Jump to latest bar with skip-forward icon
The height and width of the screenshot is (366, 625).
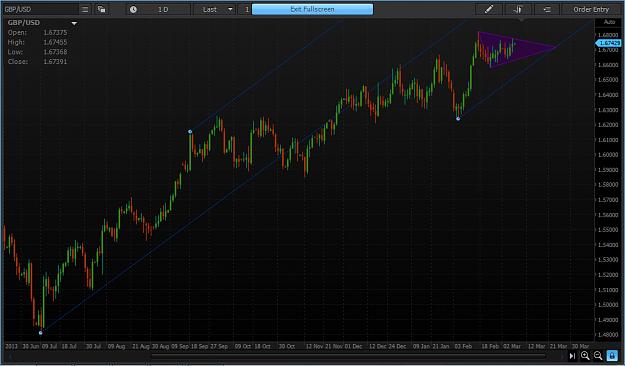click(572, 356)
